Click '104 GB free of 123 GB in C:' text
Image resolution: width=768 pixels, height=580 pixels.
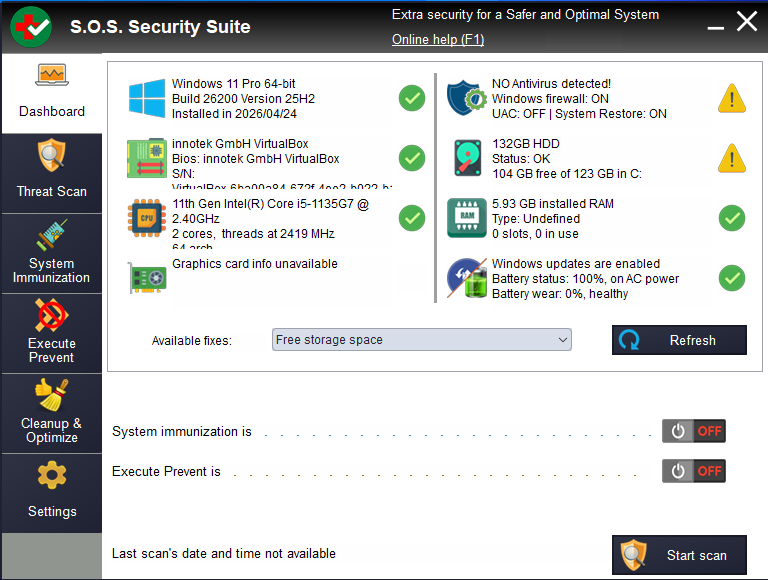567,173
